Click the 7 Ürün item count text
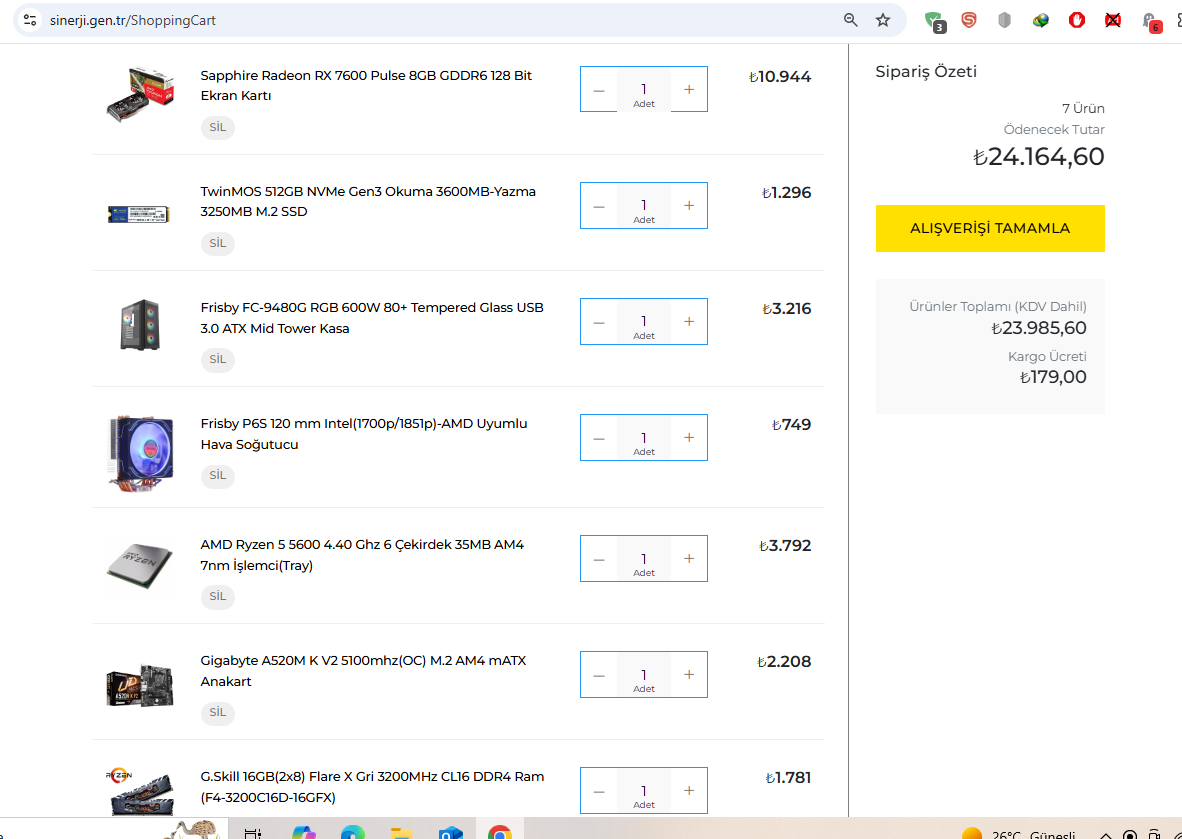Viewport: 1182px width, 839px height. click(1083, 109)
